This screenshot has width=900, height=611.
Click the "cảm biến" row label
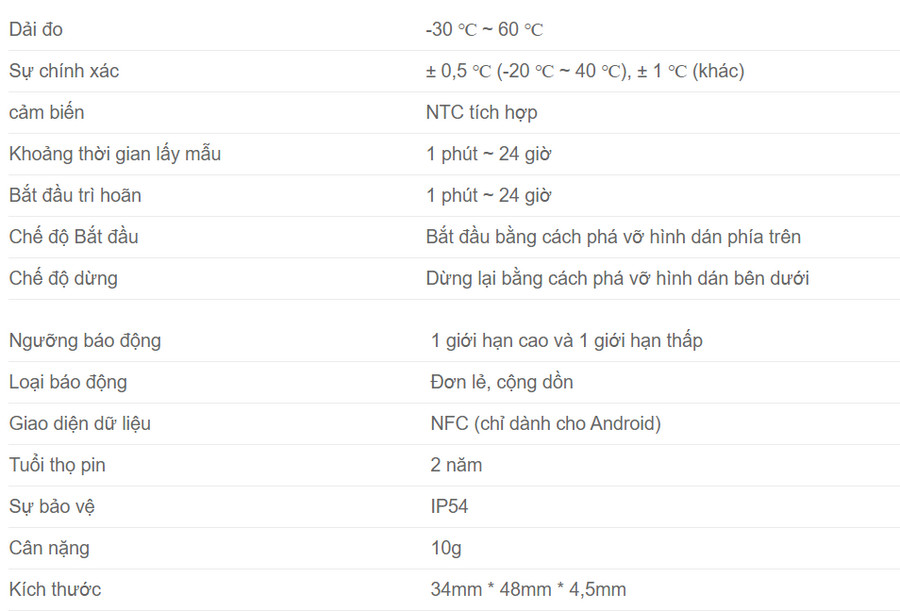coord(47,112)
